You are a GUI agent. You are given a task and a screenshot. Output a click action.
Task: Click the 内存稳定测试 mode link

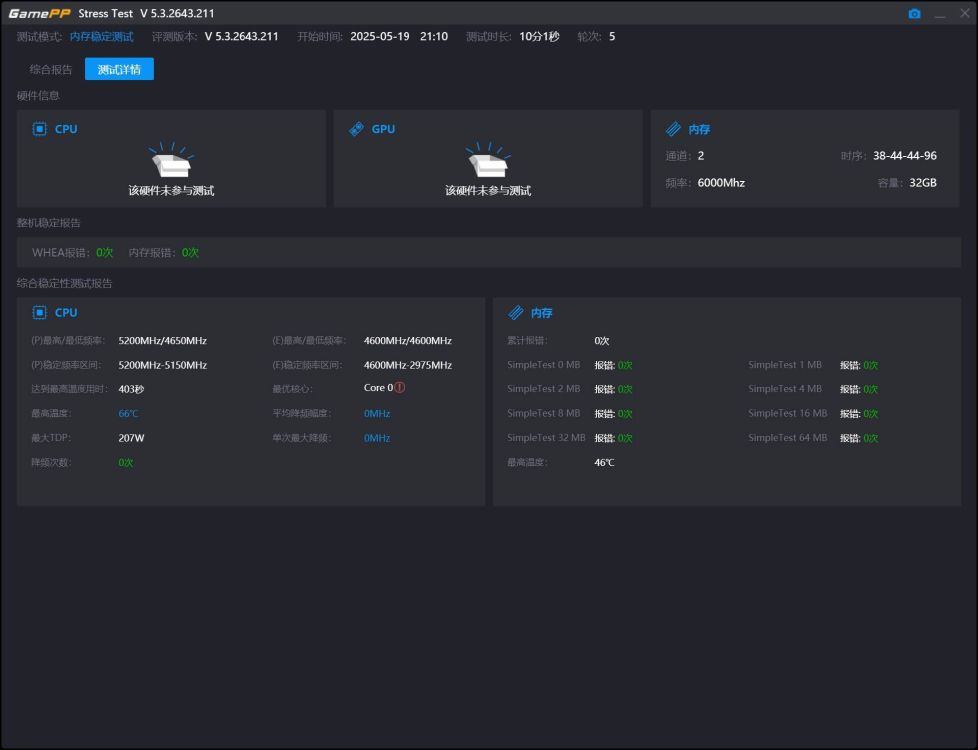pyautogui.click(x=101, y=37)
